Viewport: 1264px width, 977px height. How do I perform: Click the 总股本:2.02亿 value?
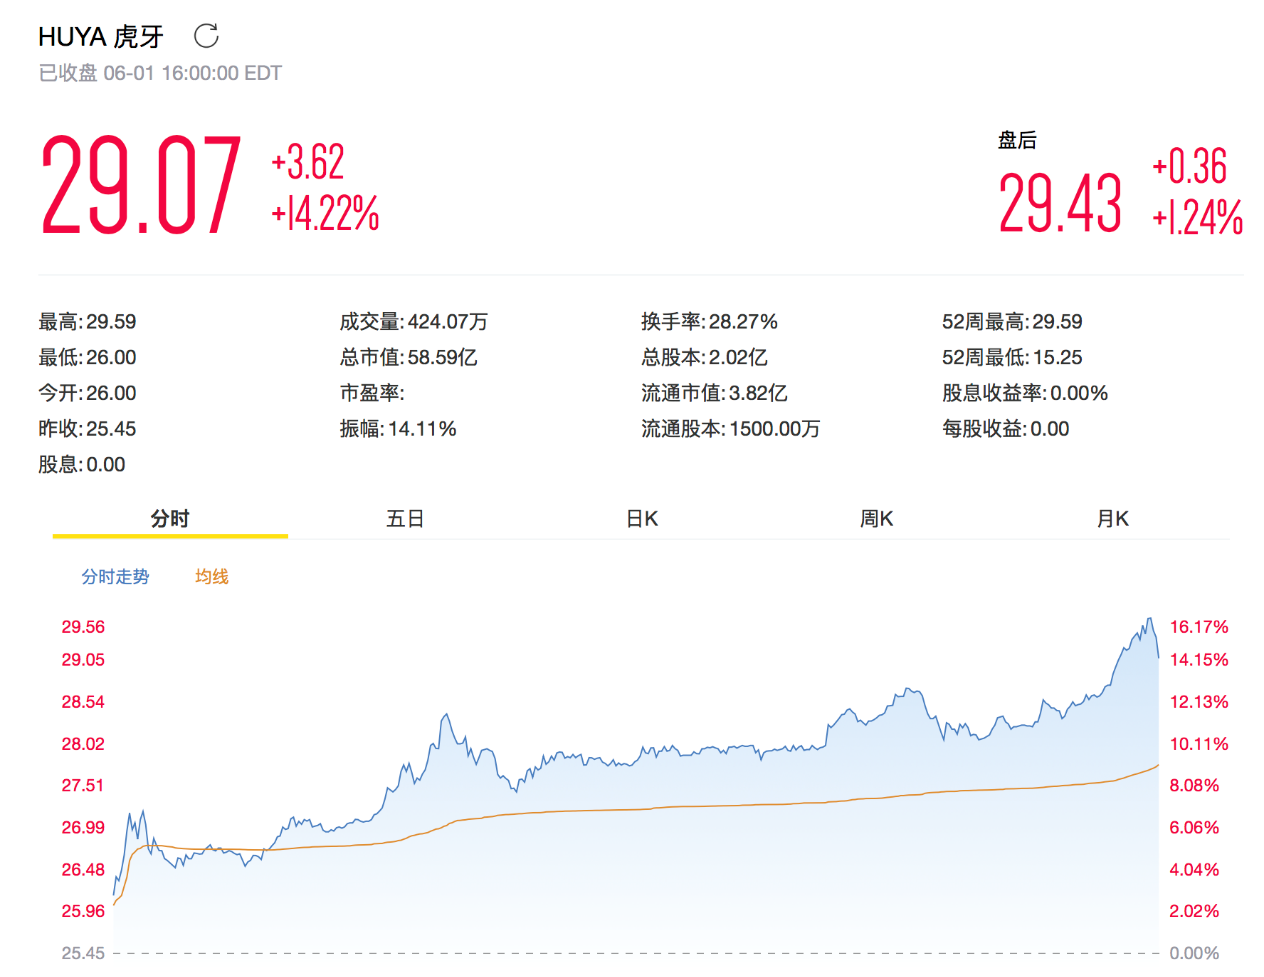pos(704,358)
